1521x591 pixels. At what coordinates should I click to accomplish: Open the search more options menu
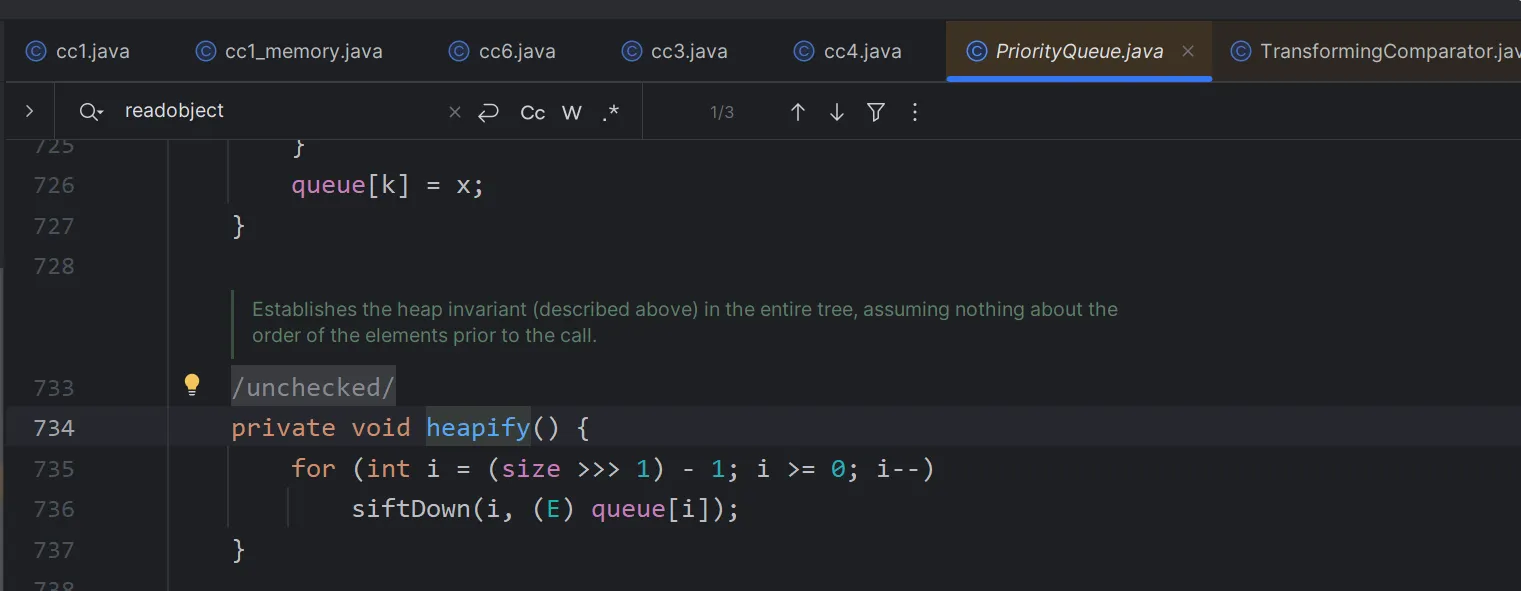914,112
